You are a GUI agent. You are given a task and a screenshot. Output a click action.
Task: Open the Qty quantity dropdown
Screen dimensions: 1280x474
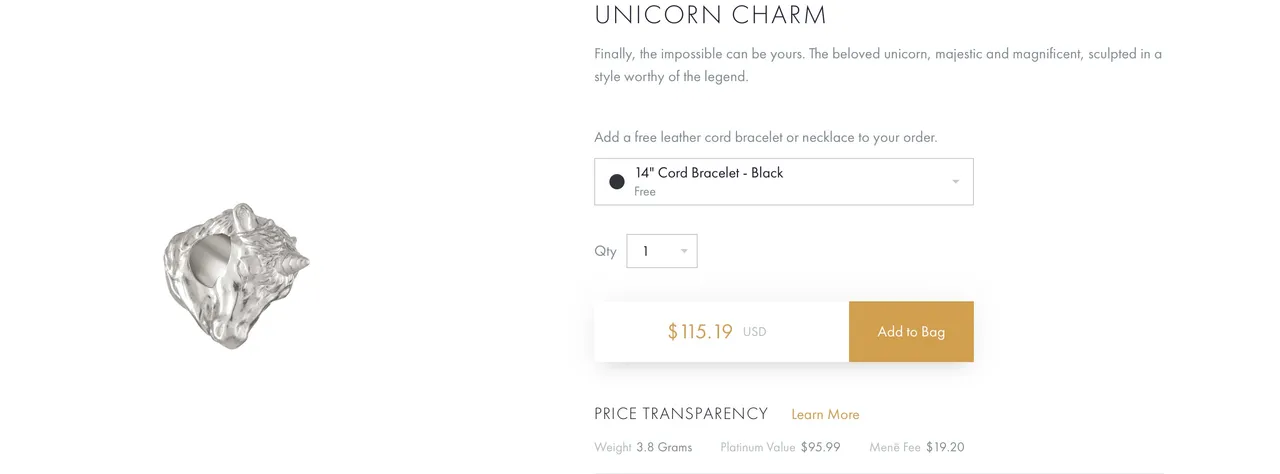tap(661, 251)
